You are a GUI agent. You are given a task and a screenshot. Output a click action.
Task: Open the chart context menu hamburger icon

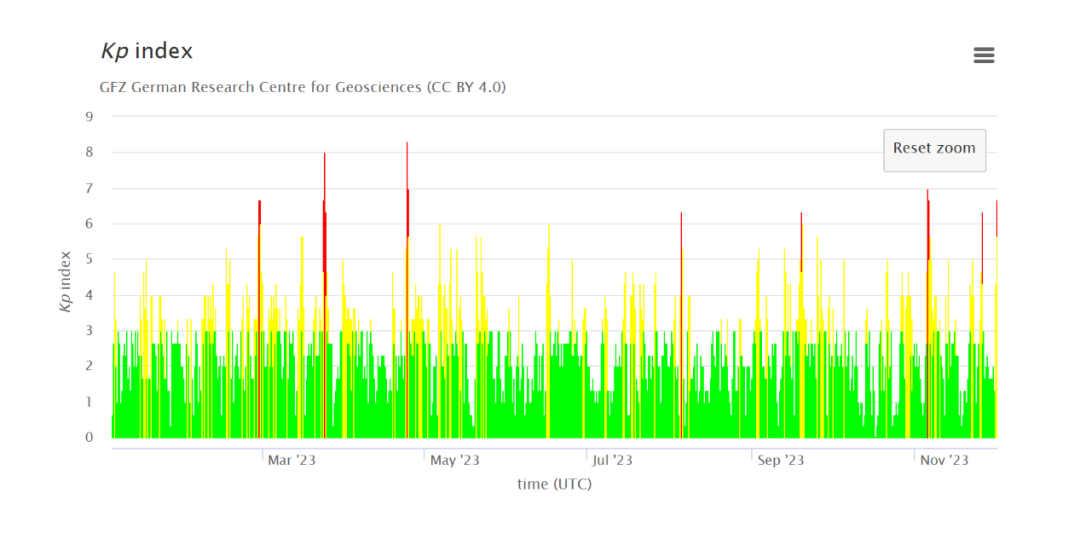click(984, 56)
